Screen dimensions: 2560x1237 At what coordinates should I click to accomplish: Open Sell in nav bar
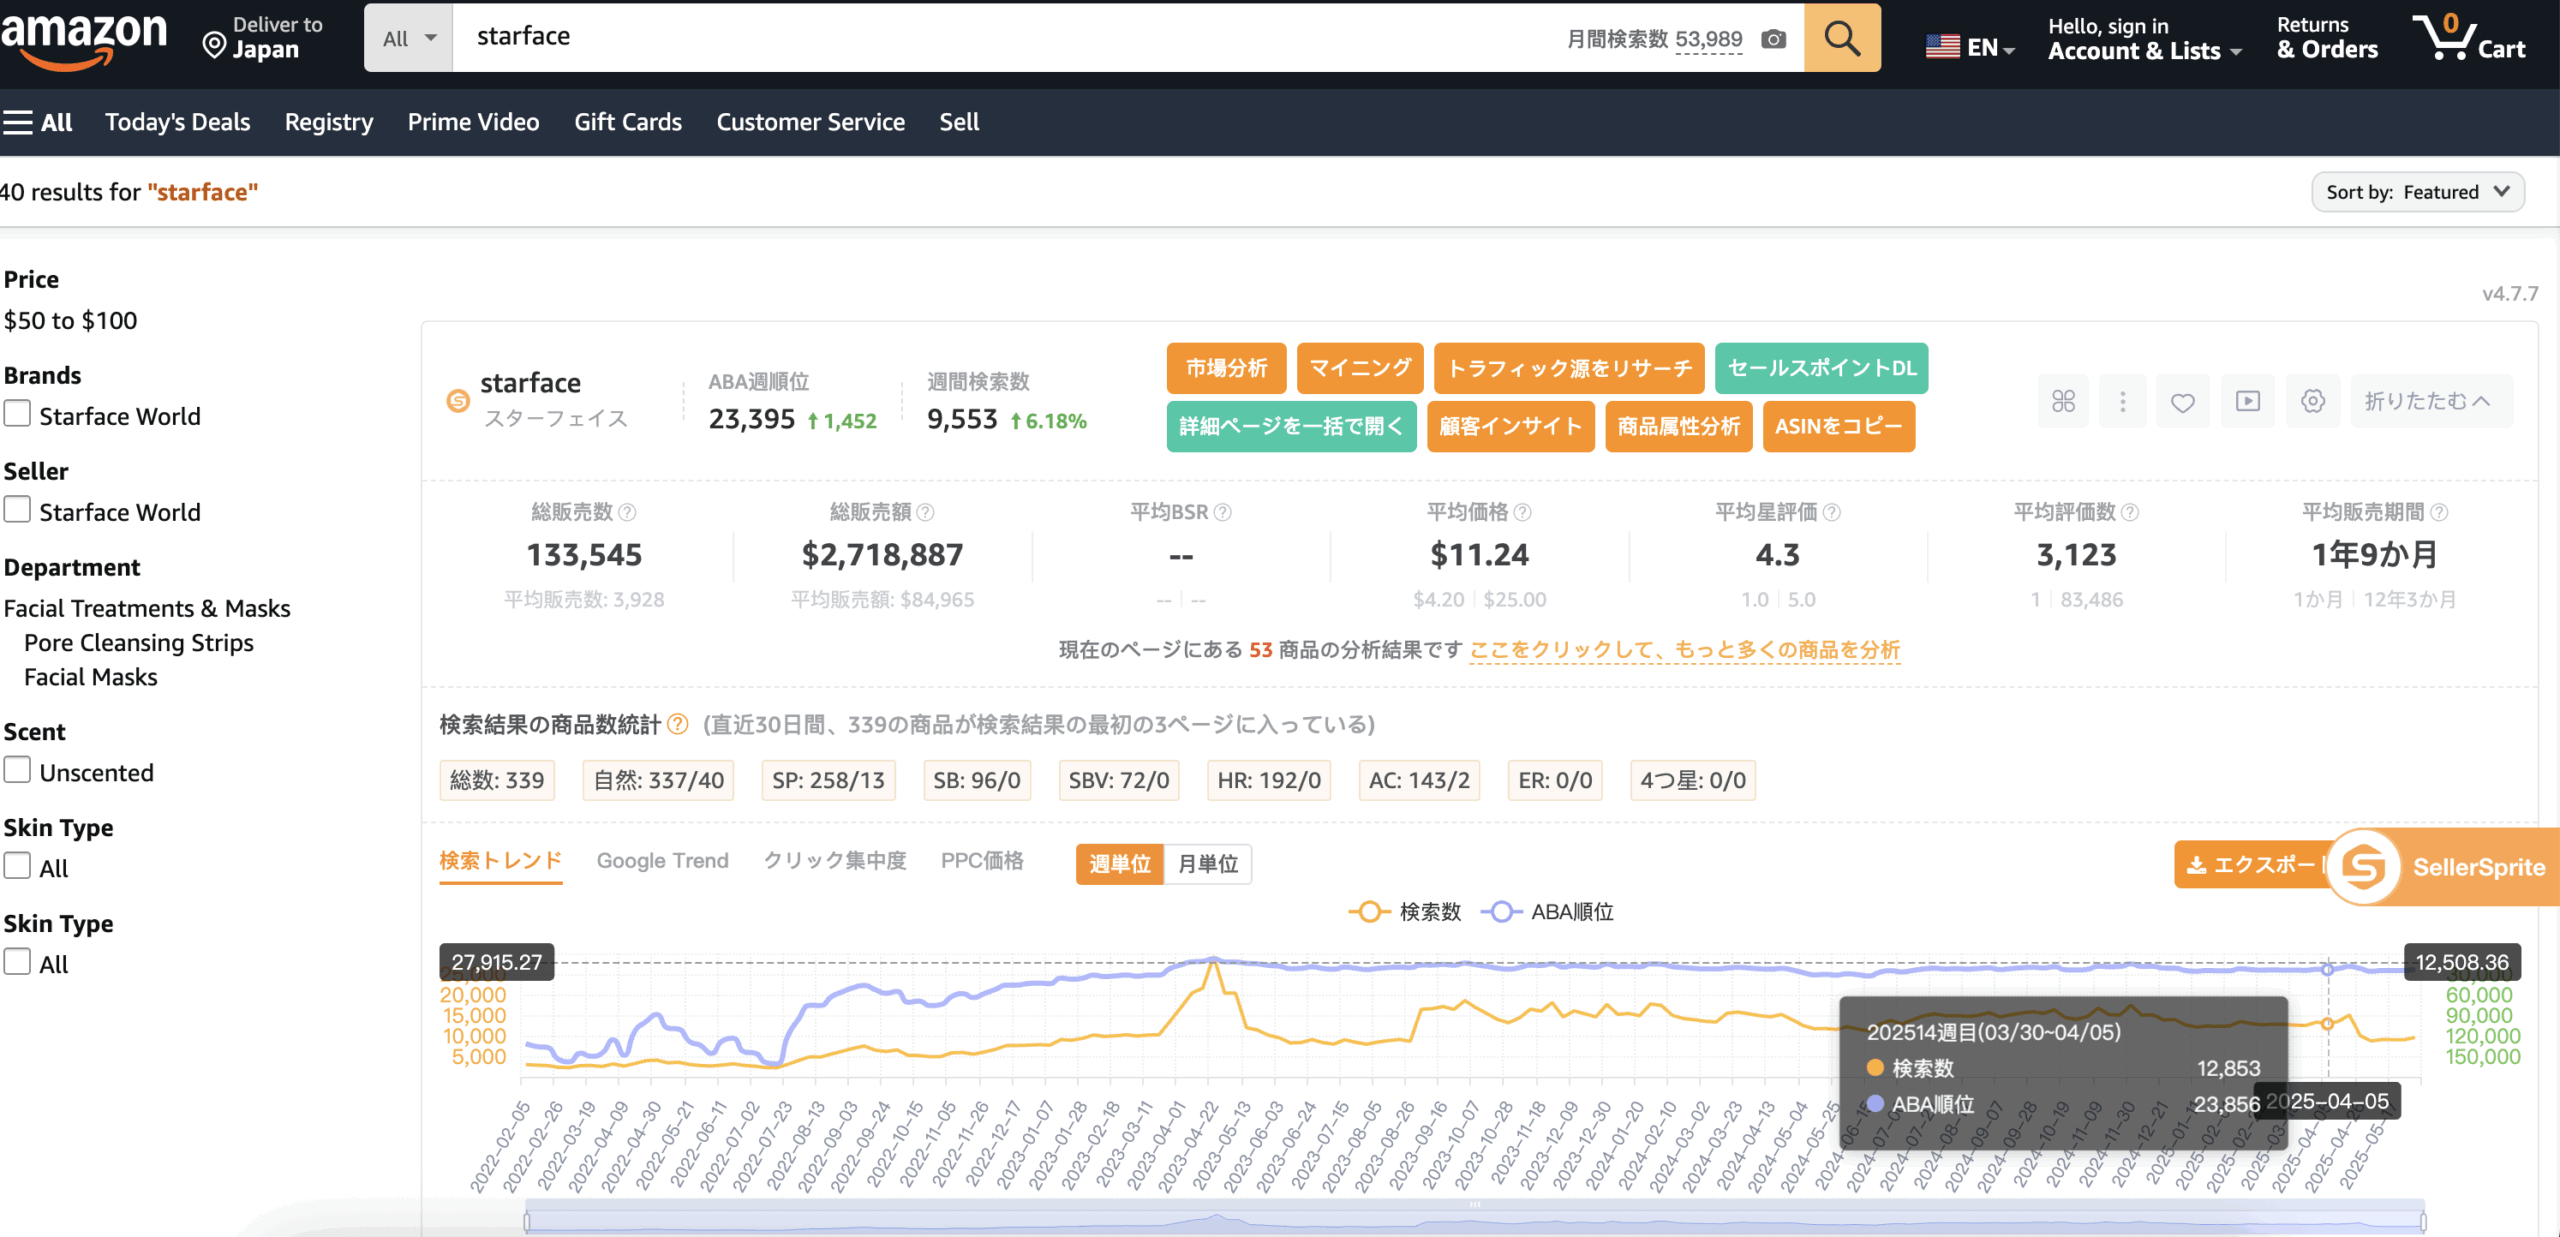pos(959,122)
